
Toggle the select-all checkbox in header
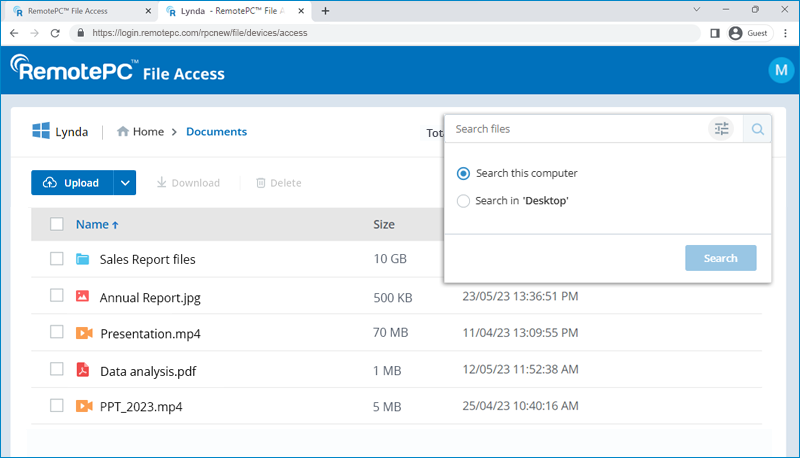point(57,225)
